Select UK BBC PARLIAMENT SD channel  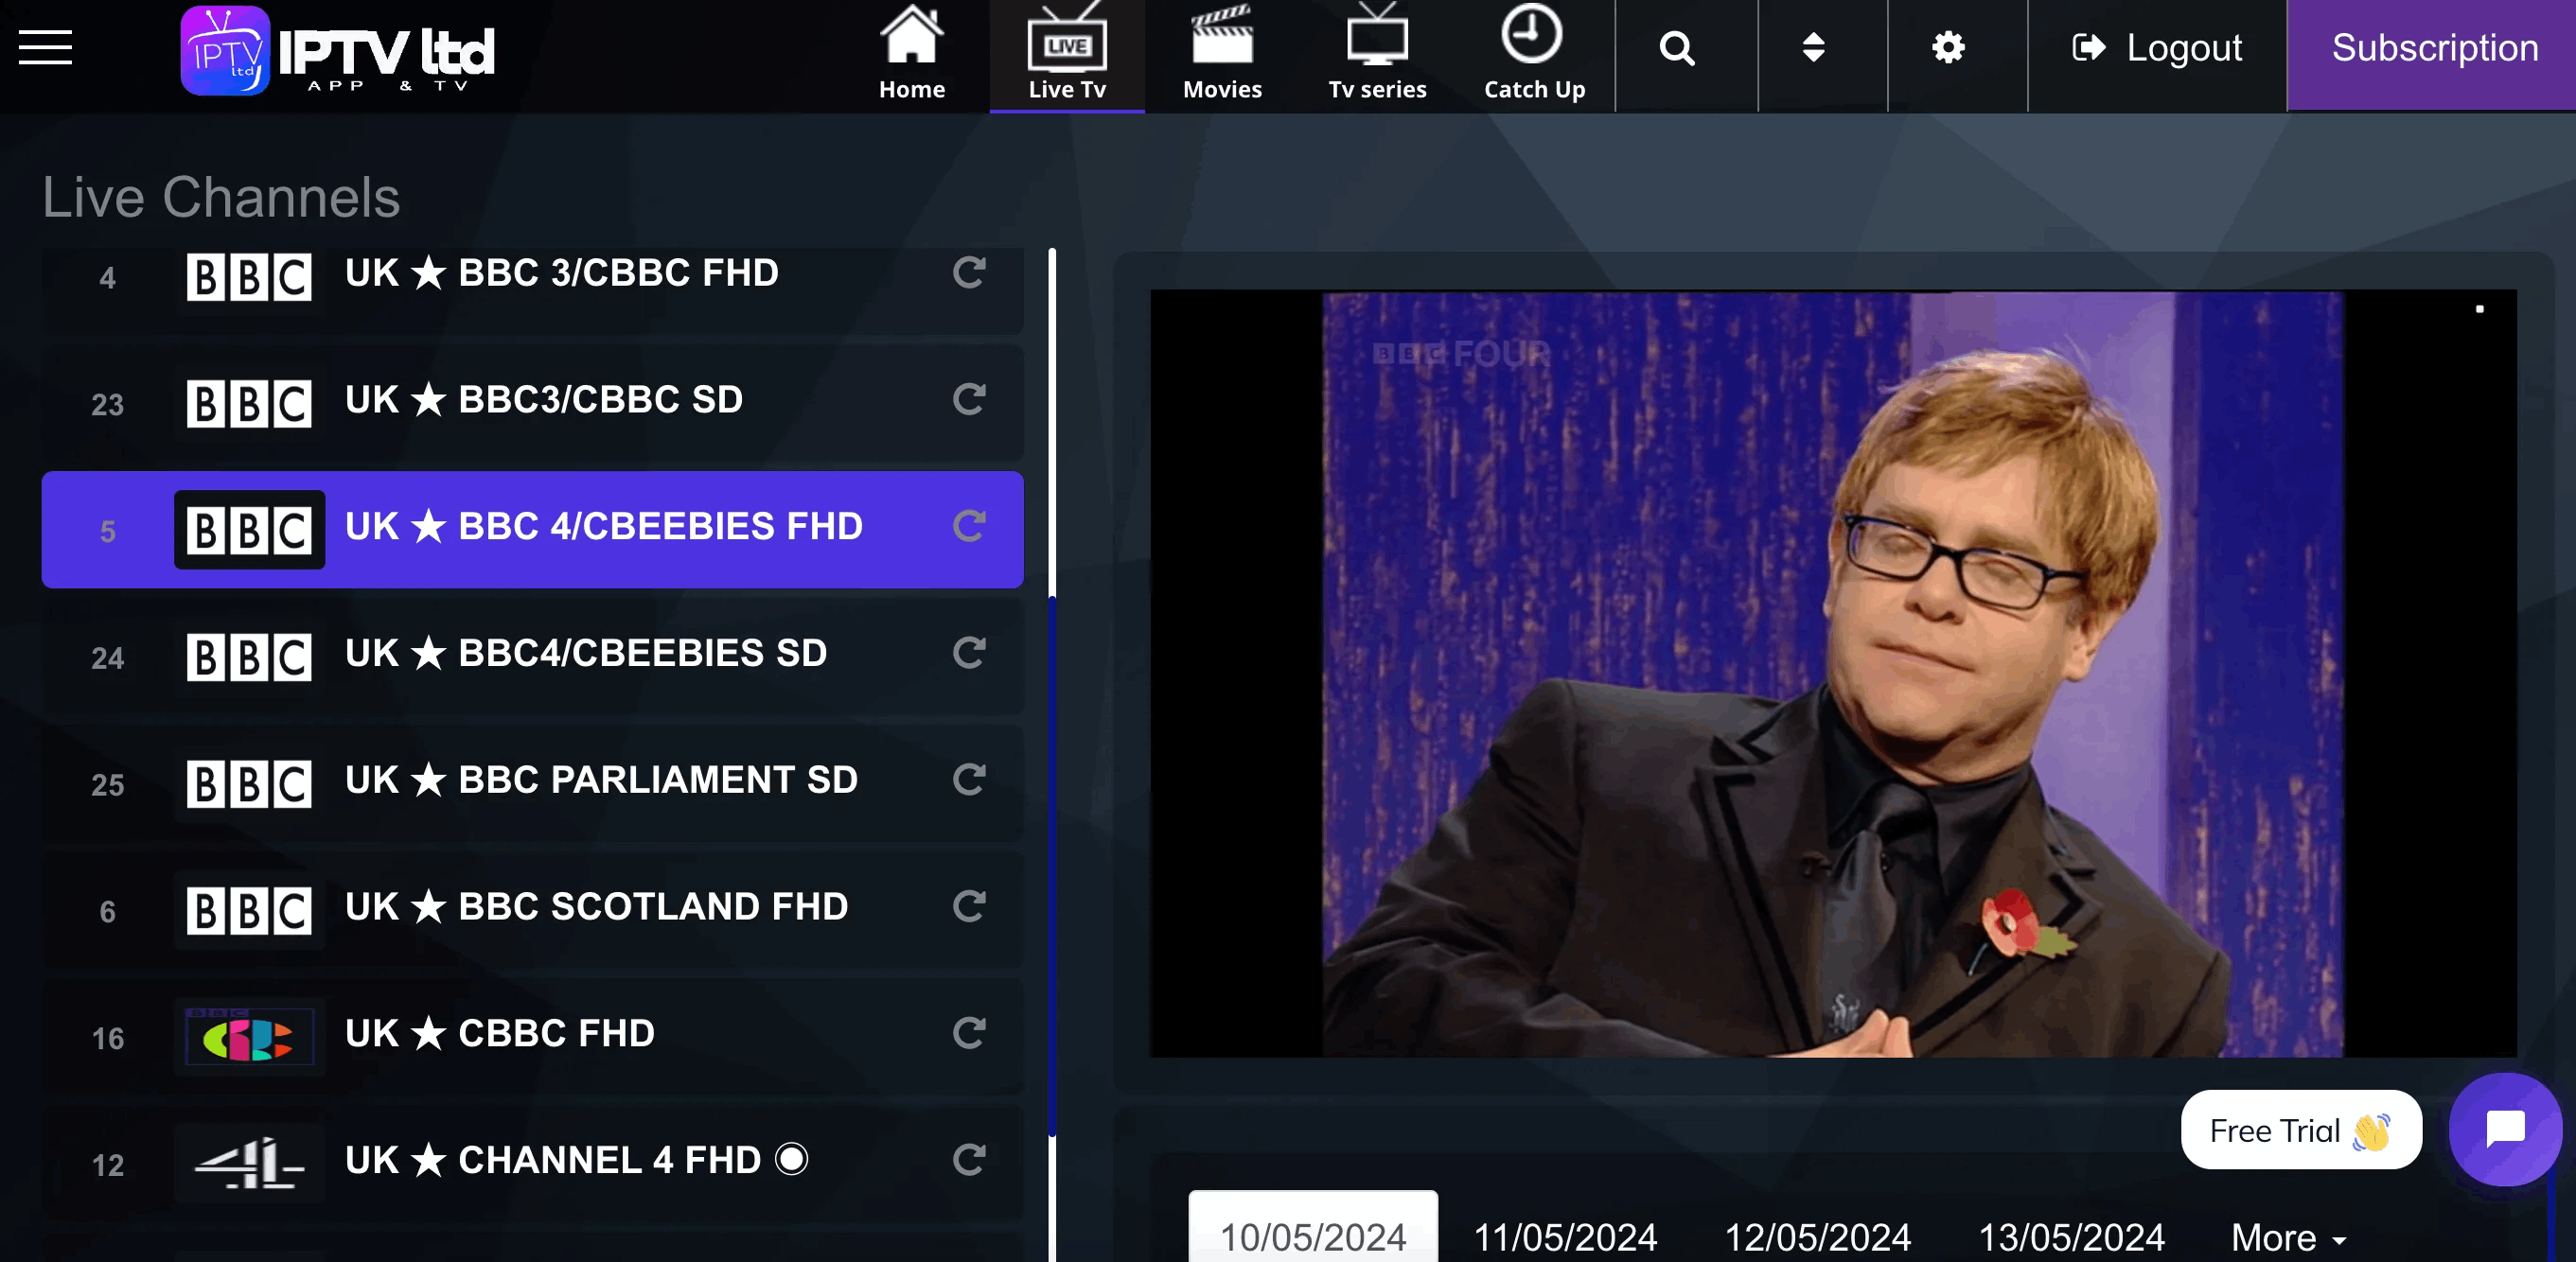pyautogui.click(x=532, y=783)
